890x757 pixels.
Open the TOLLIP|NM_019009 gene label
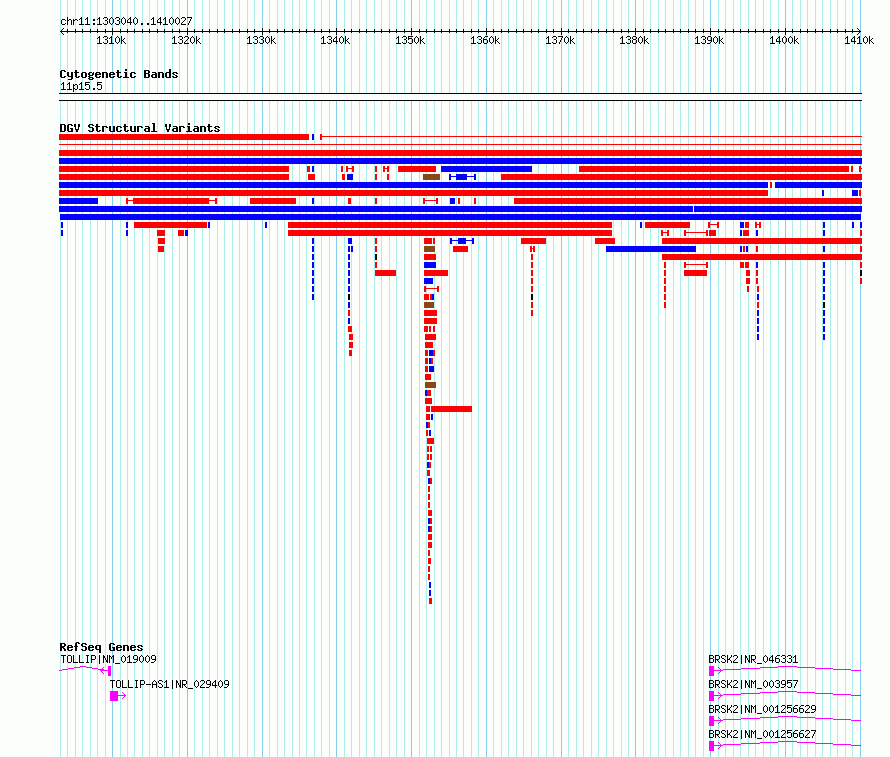click(108, 659)
